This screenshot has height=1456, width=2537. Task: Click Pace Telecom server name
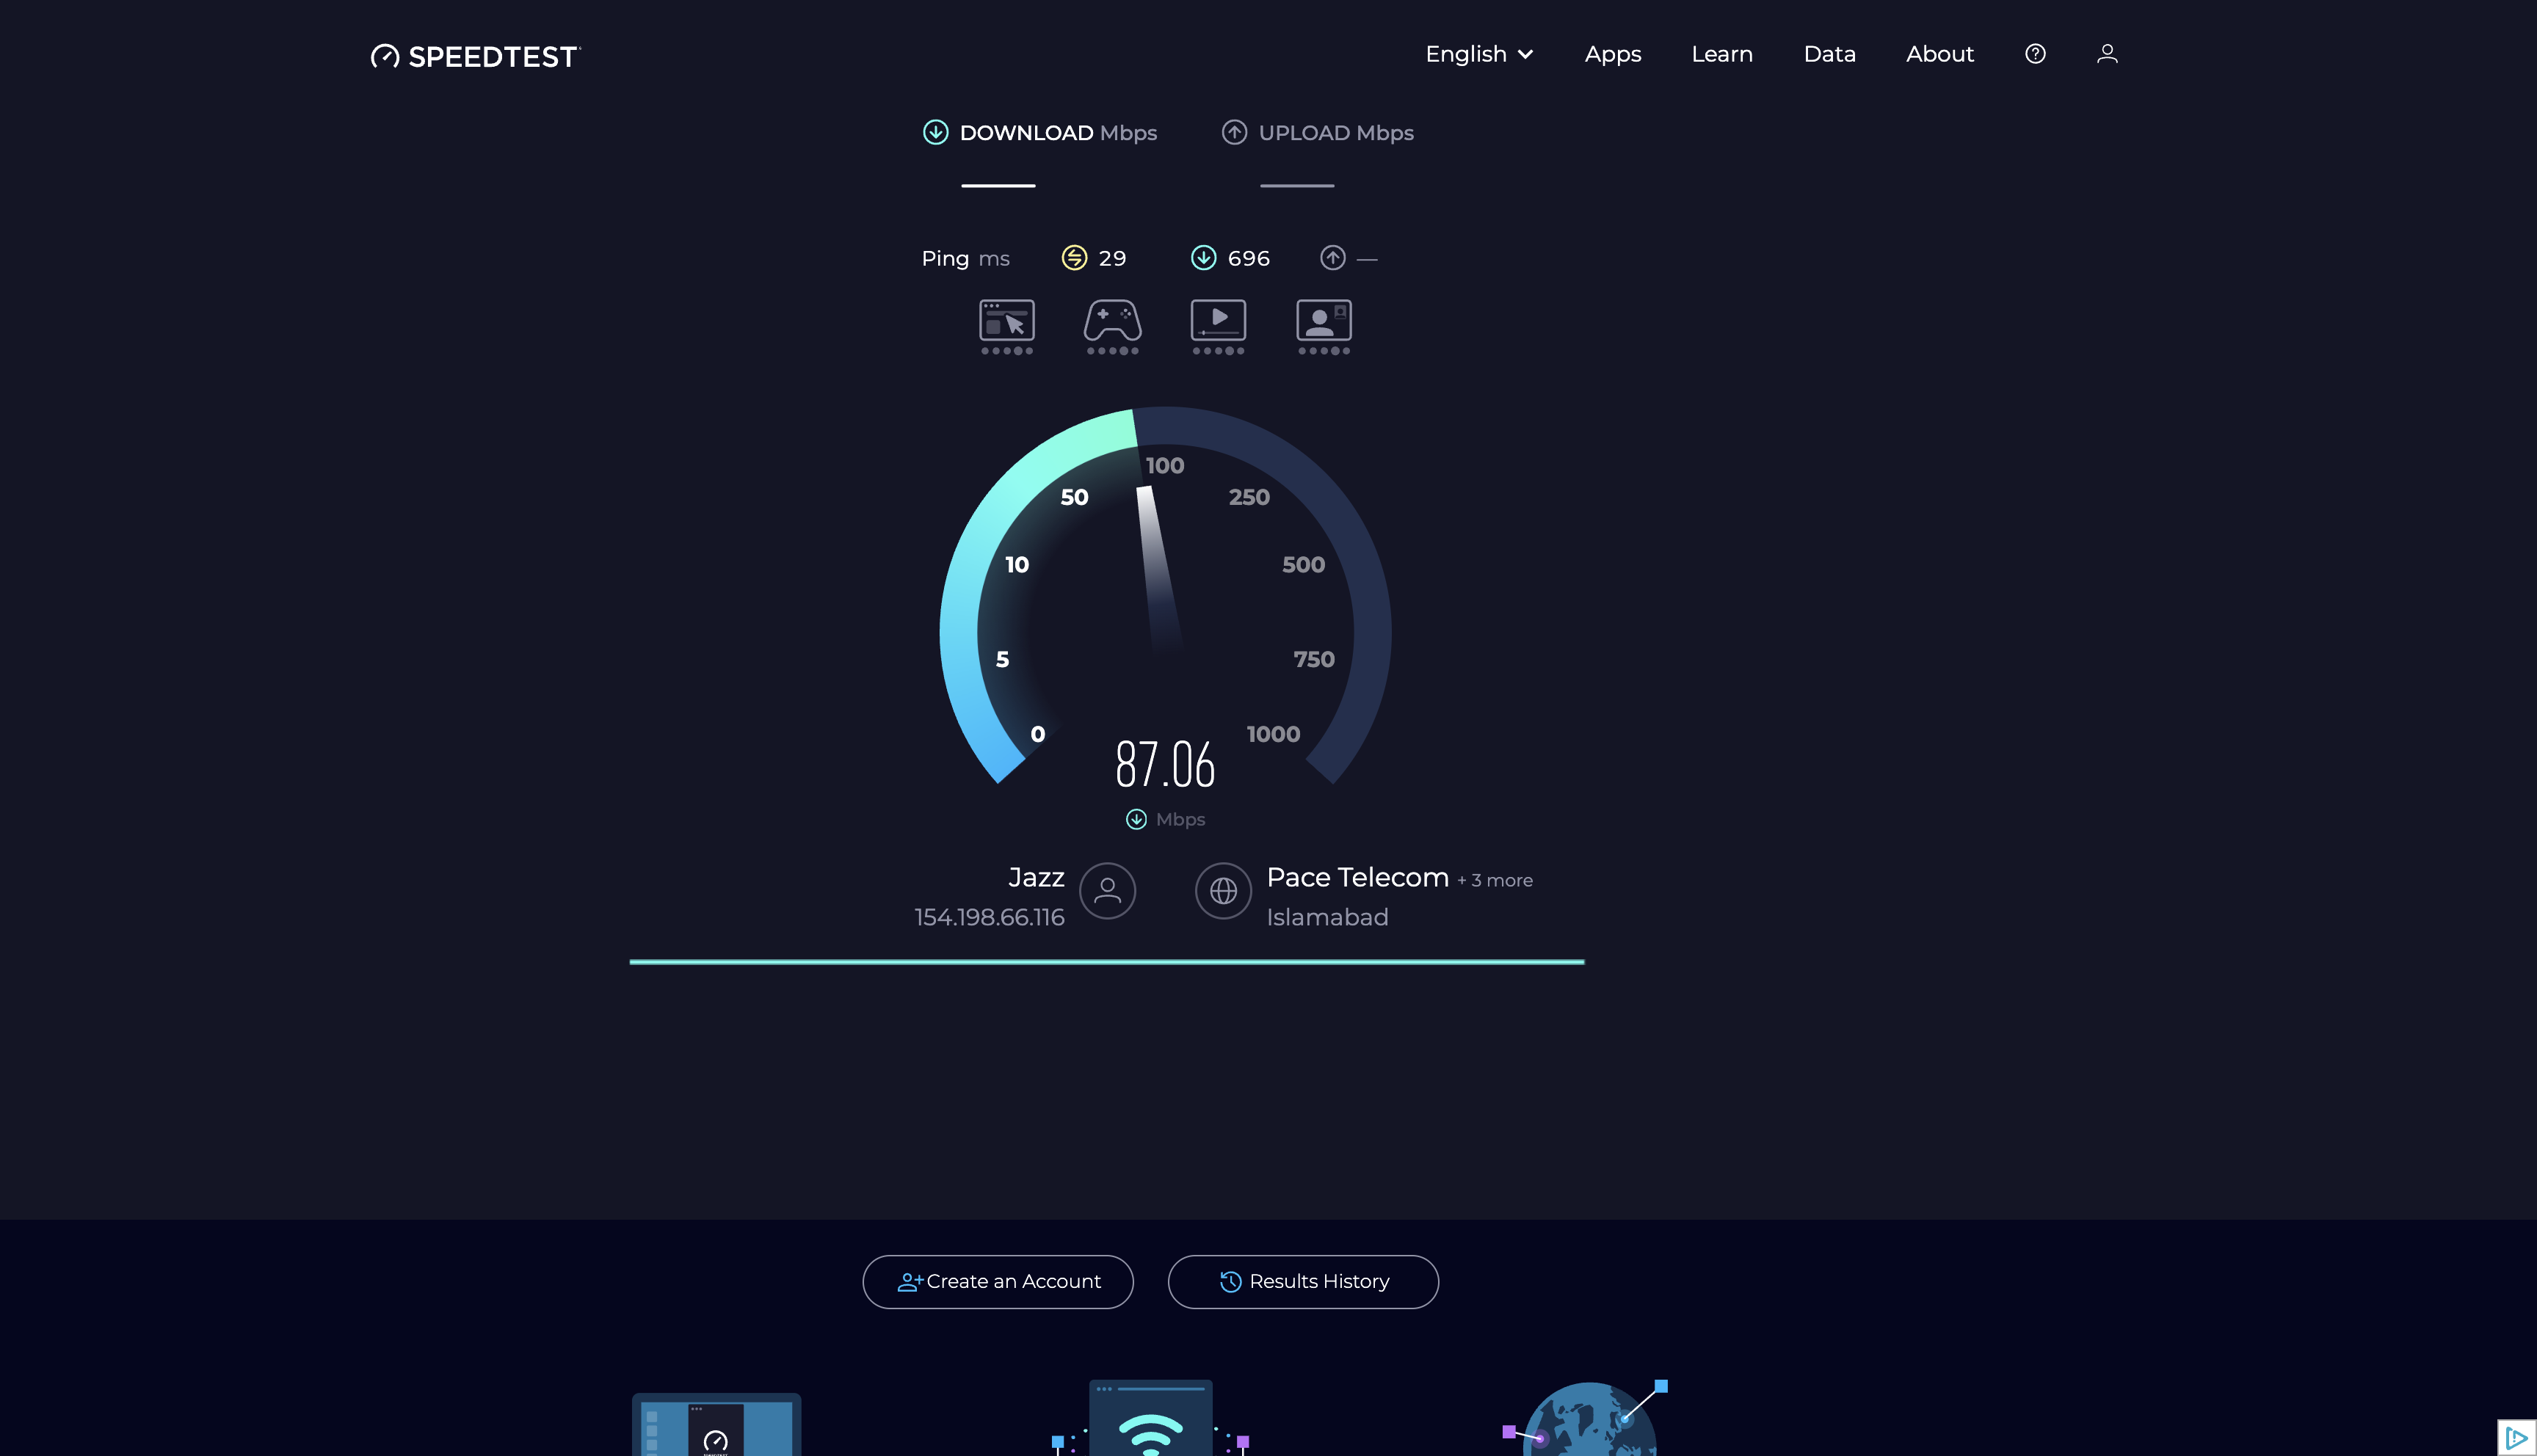[x=1357, y=877]
